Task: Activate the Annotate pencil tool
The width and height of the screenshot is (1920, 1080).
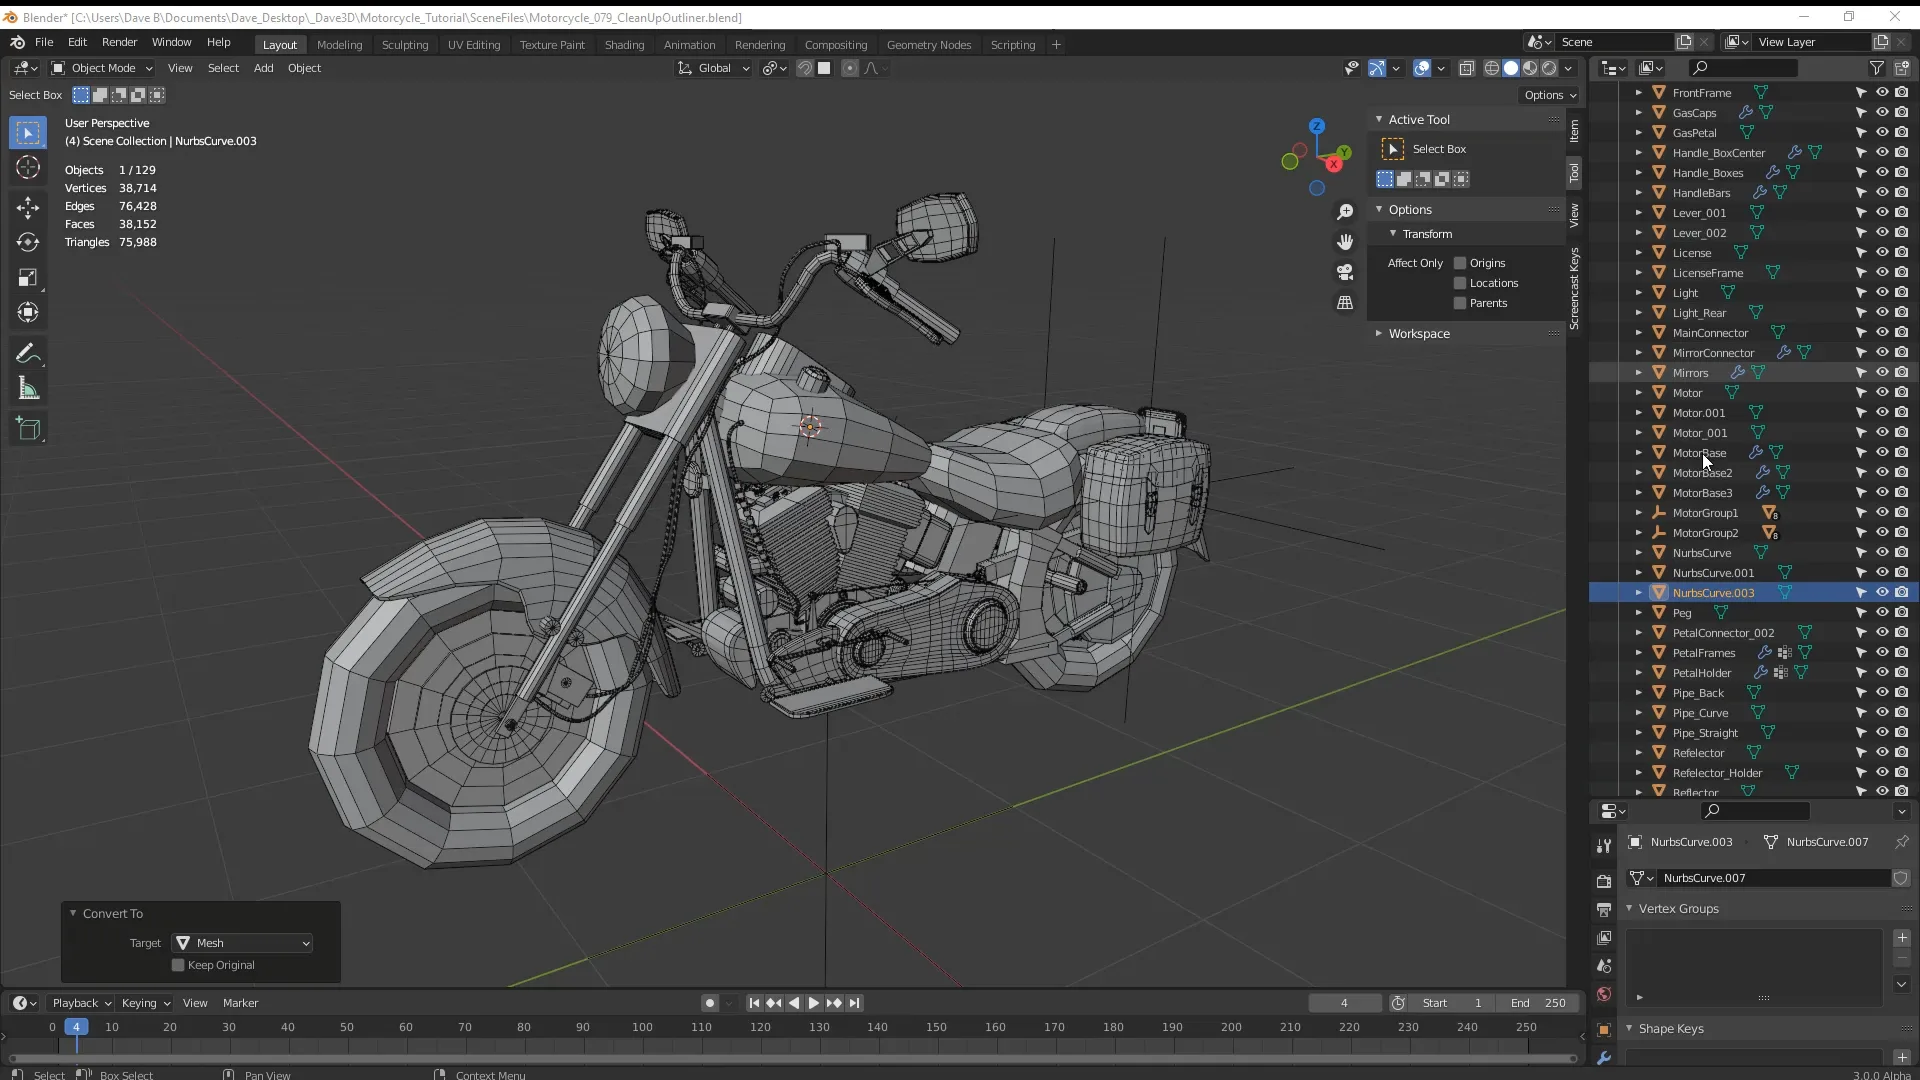Action: click(28, 354)
